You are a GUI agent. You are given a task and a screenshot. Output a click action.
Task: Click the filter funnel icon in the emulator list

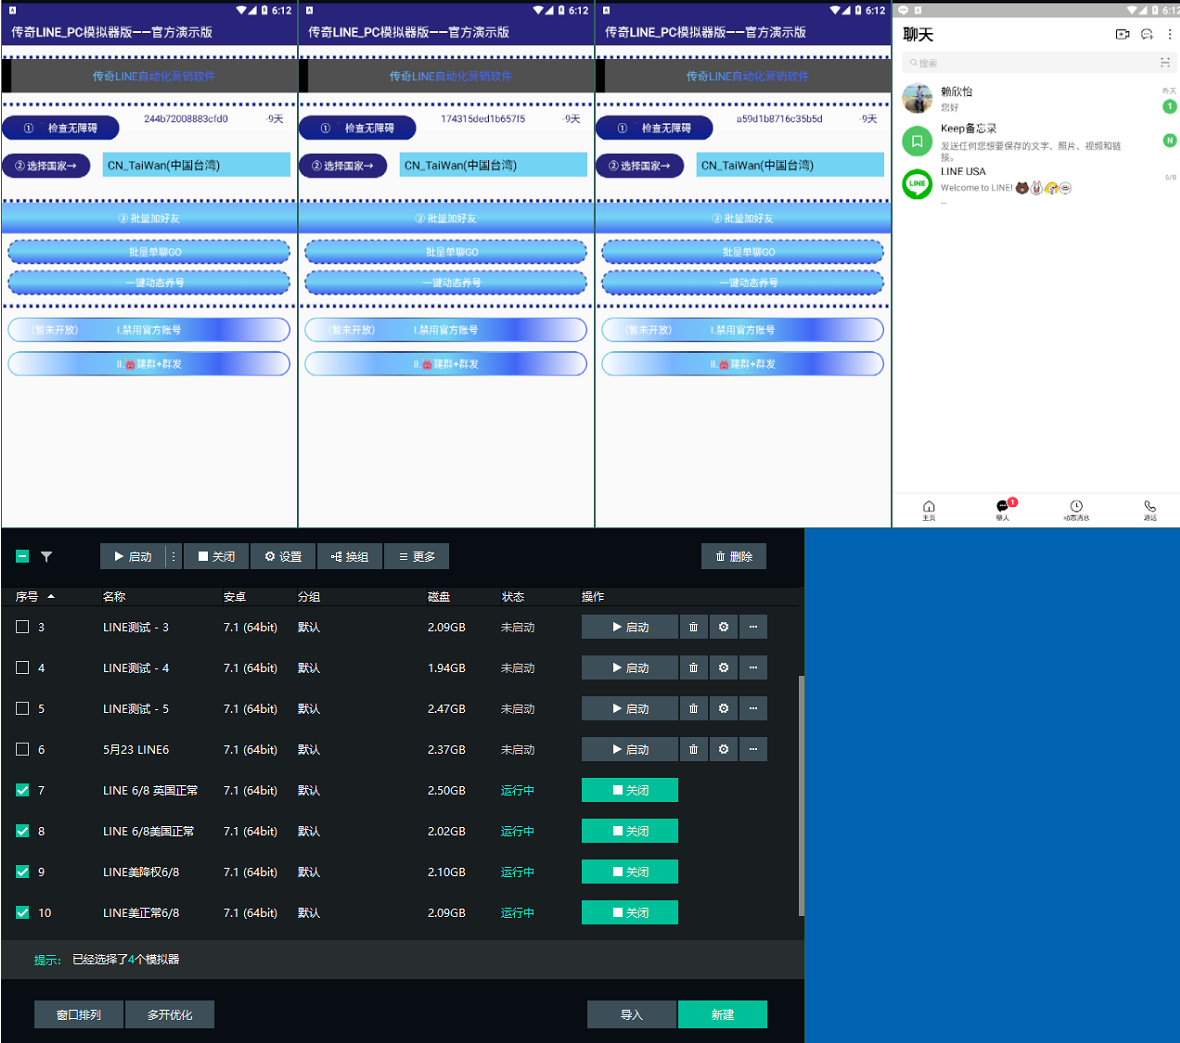point(47,557)
